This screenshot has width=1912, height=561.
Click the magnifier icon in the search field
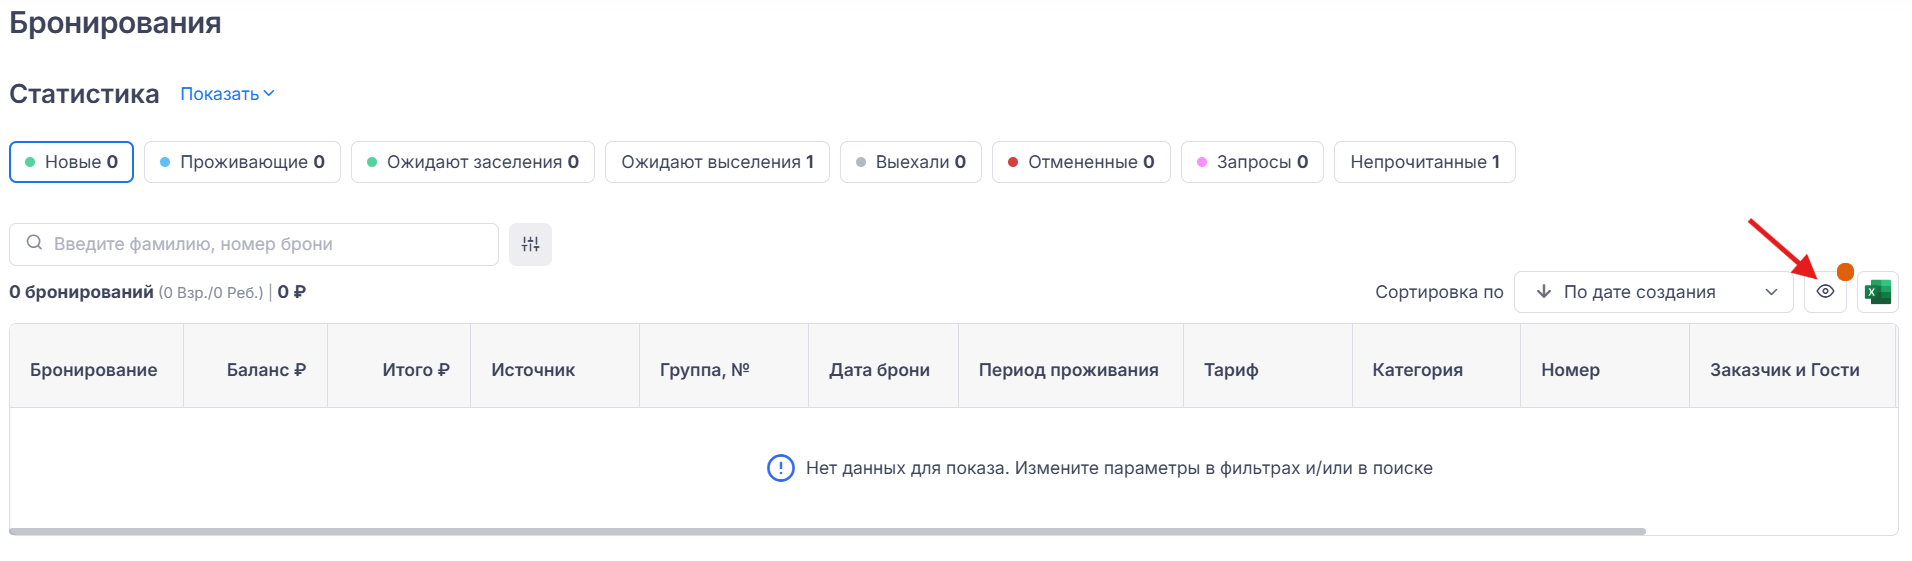point(34,243)
